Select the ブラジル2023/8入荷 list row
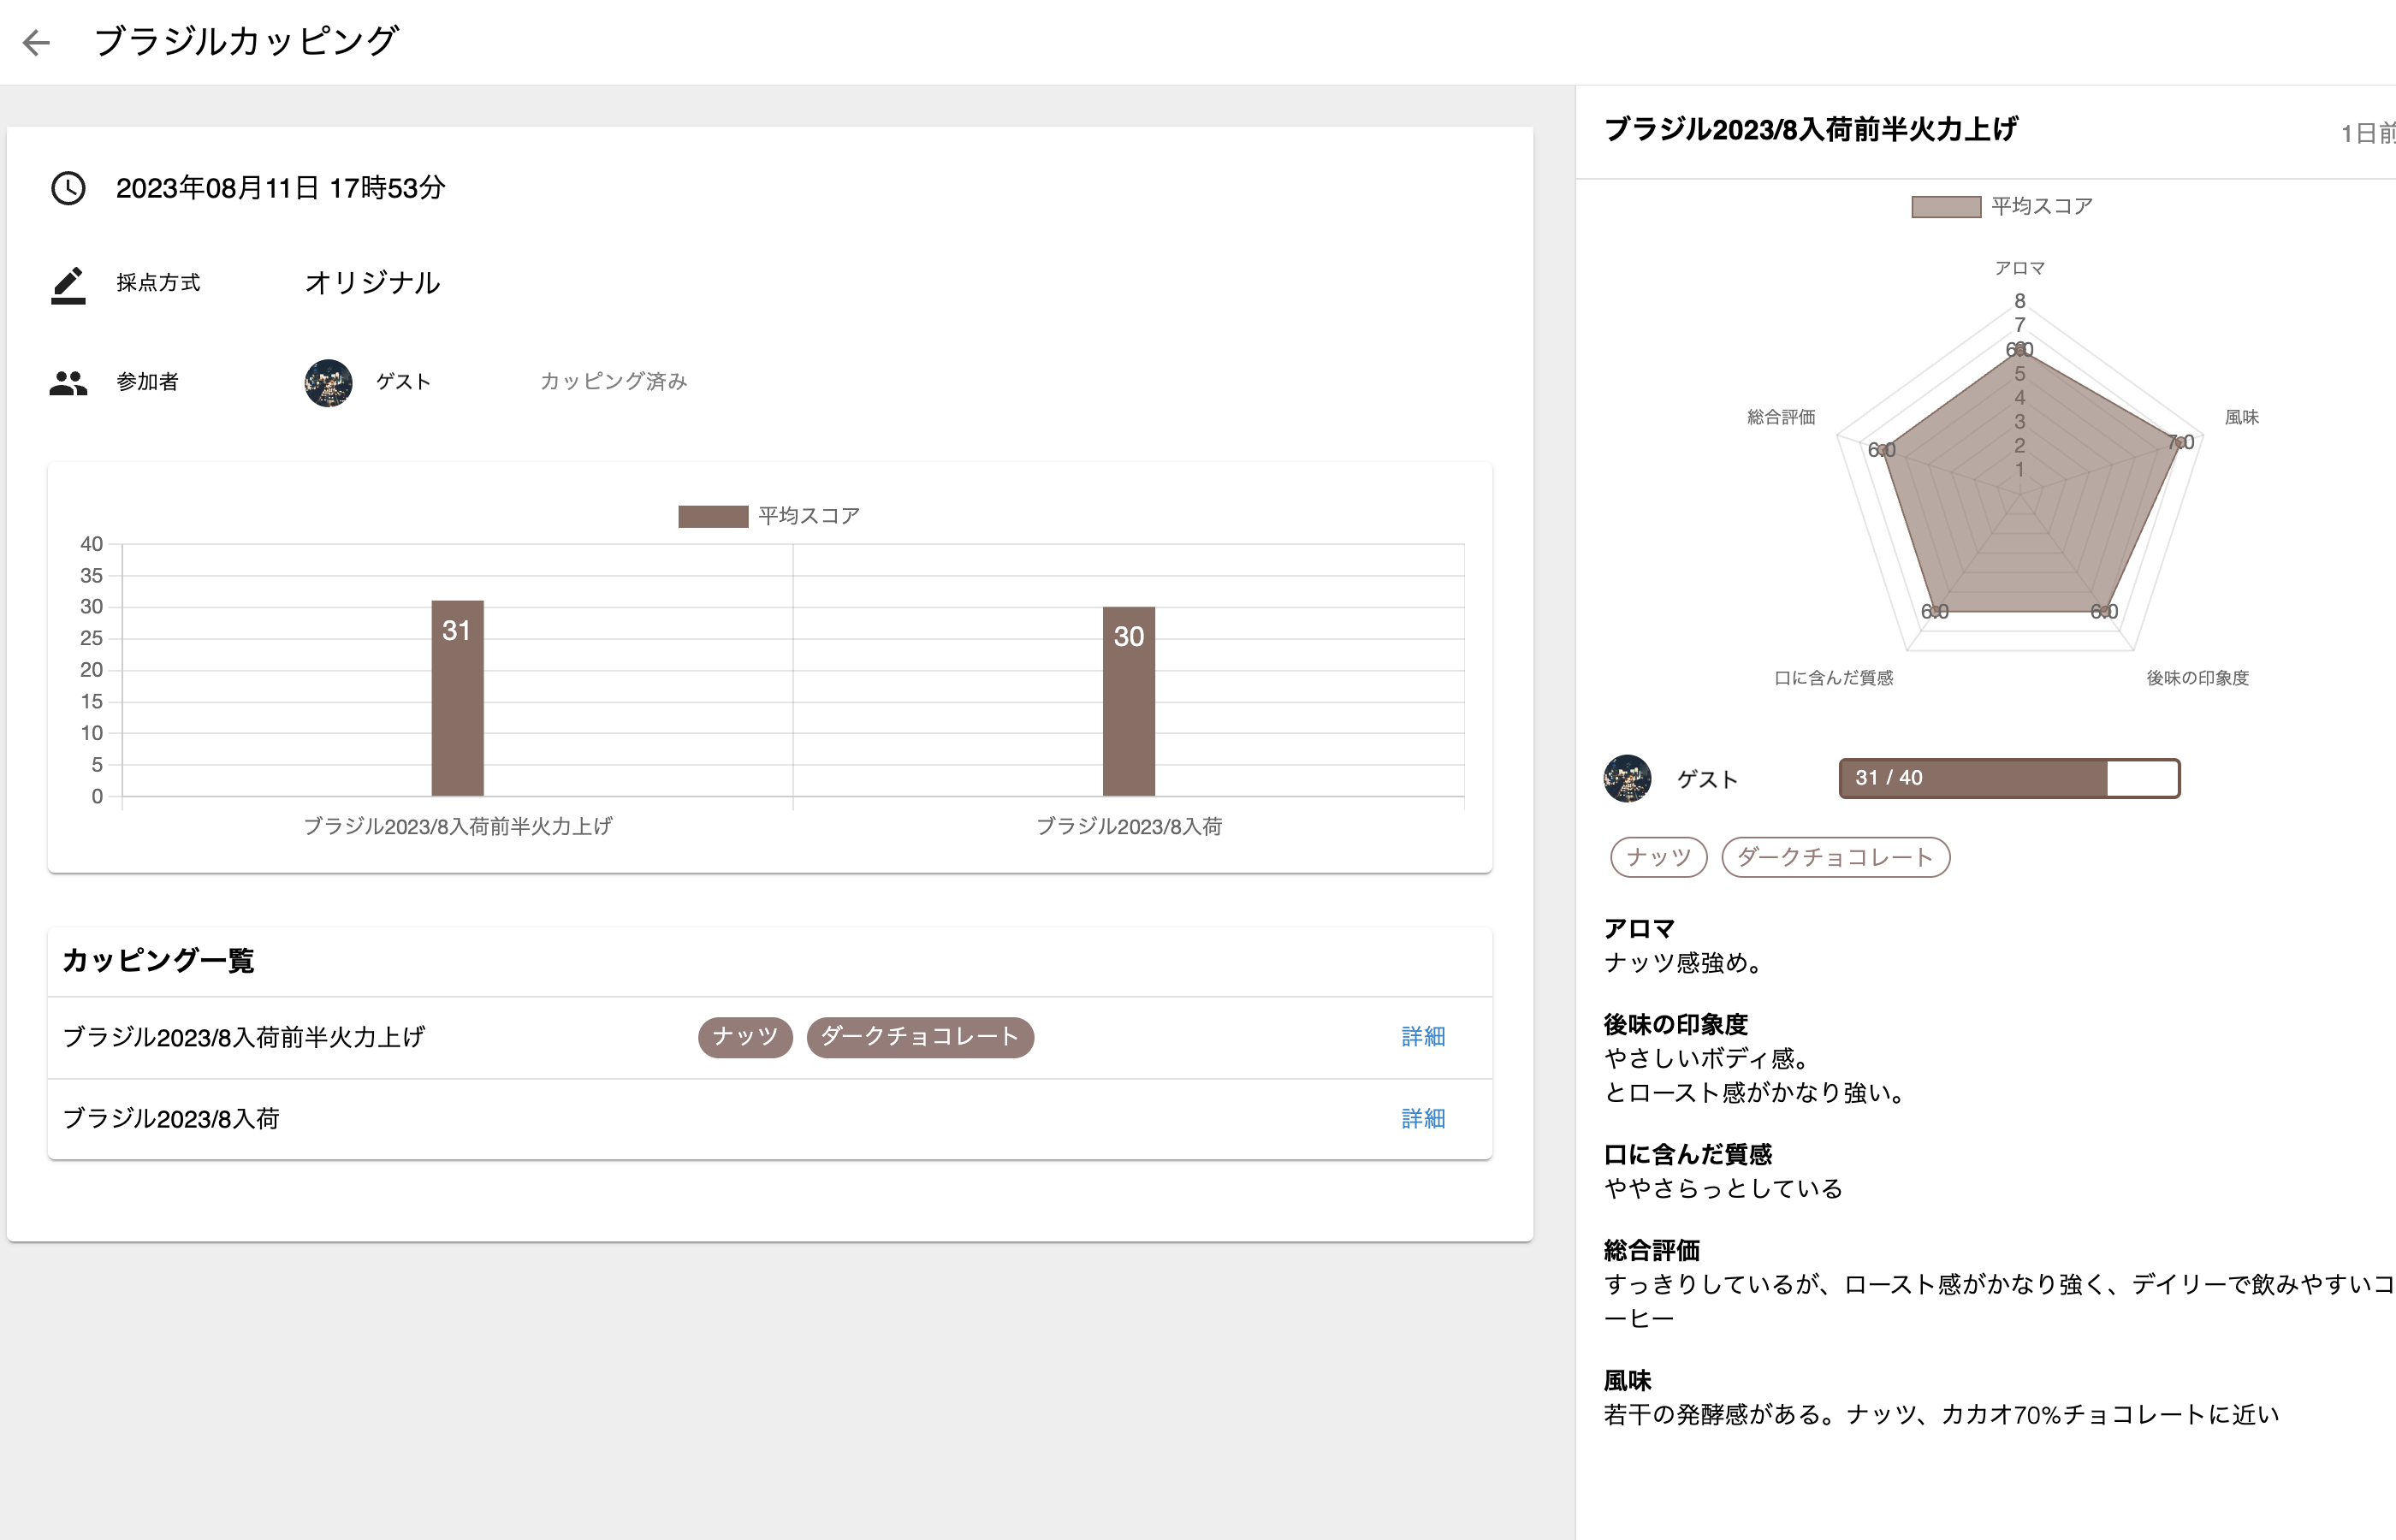The width and height of the screenshot is (2396, 1540). [x=171, y=1118]
